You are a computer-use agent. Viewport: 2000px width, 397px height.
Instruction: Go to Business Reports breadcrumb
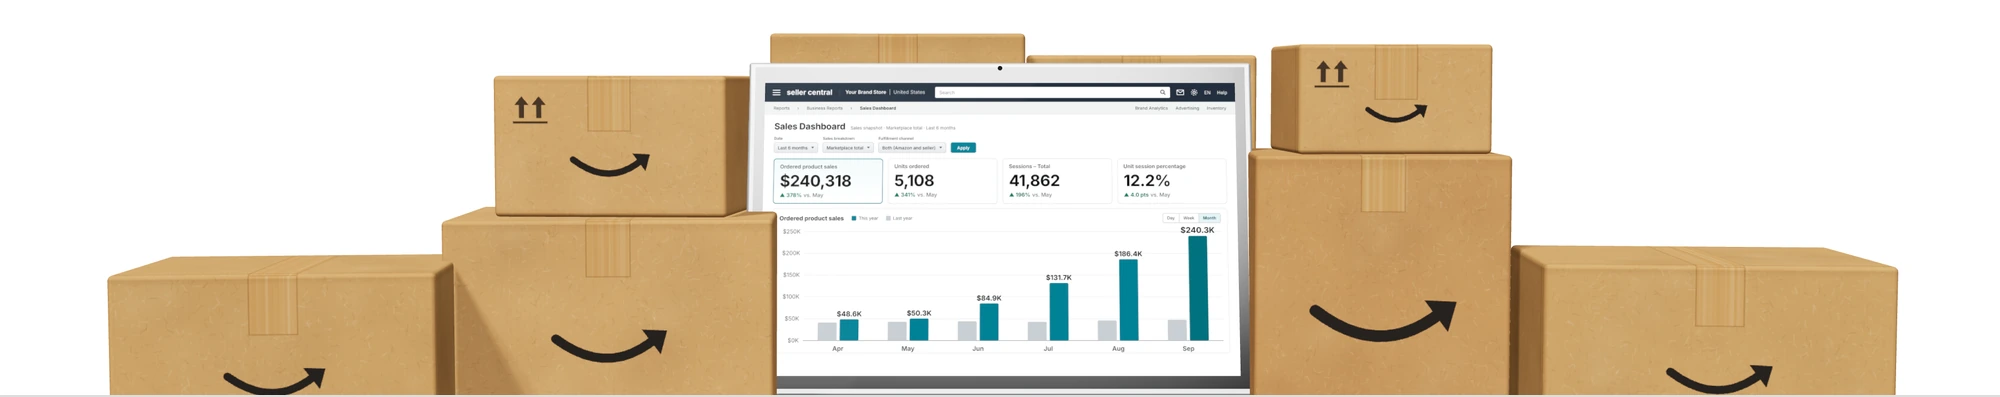[825, 108]
